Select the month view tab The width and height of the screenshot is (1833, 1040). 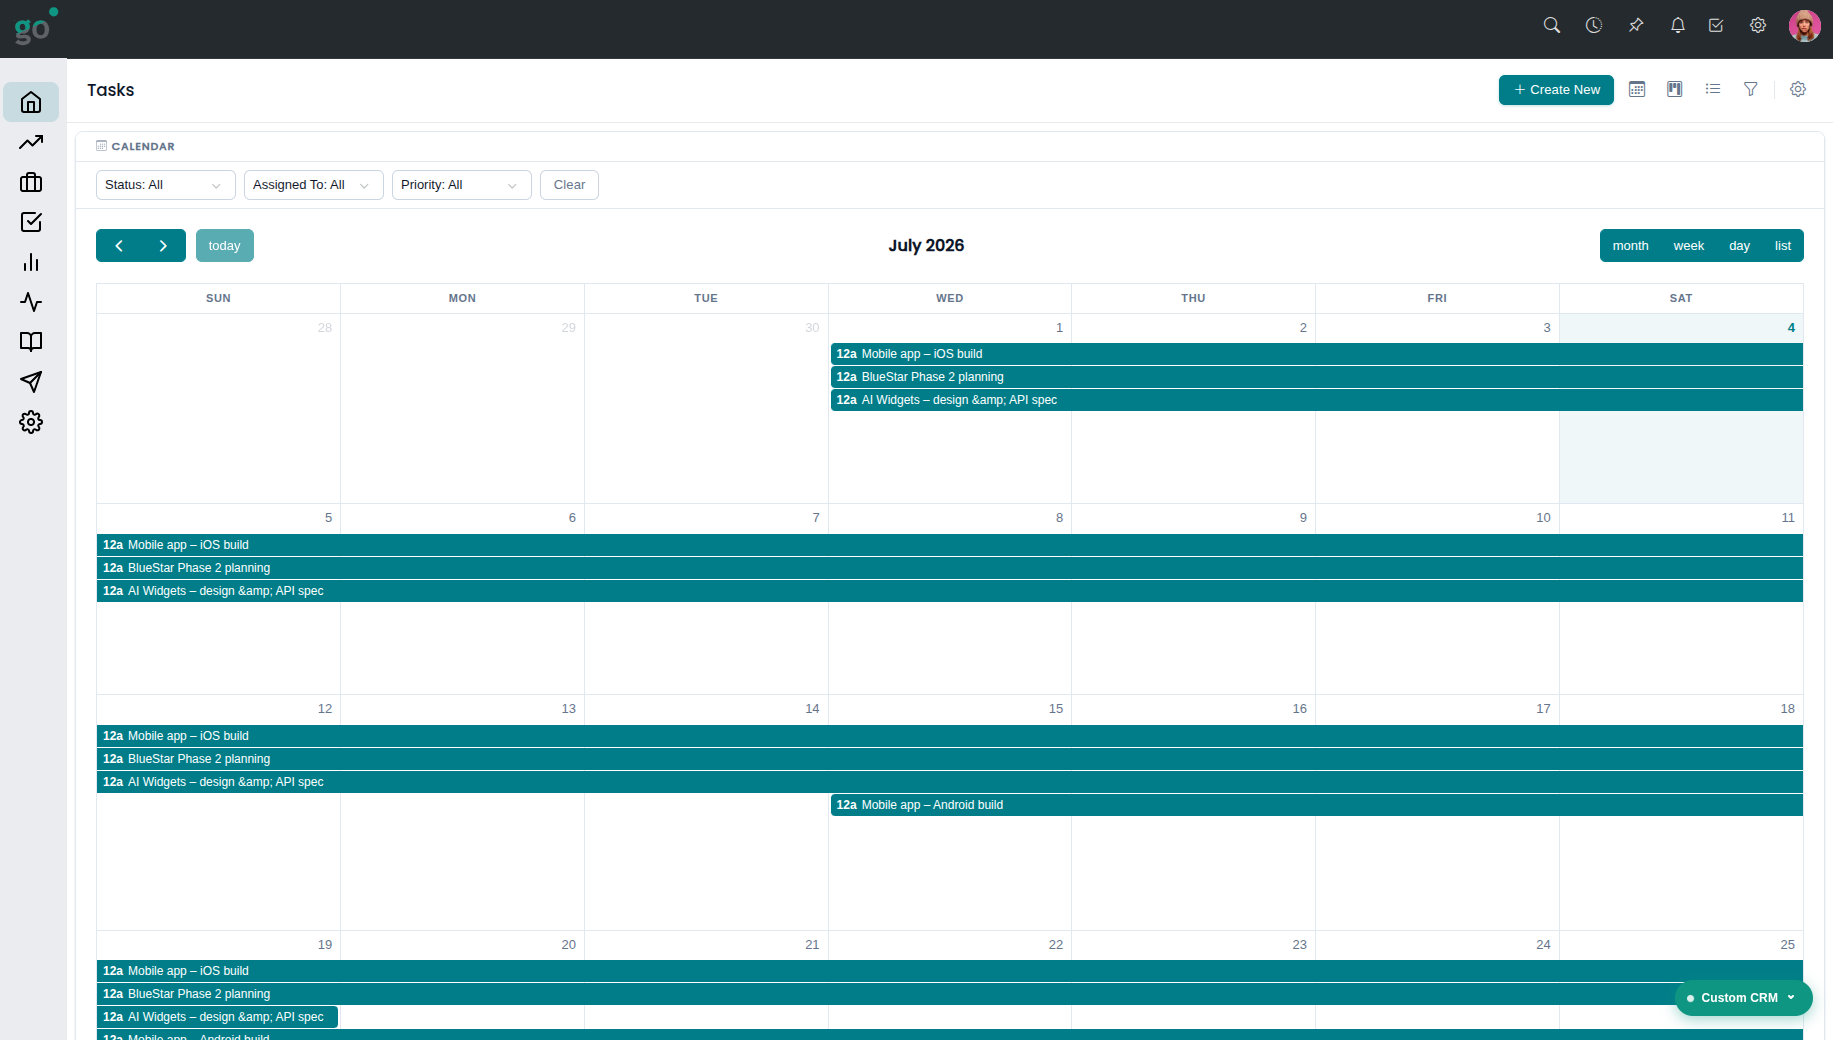click(1630, 246)
